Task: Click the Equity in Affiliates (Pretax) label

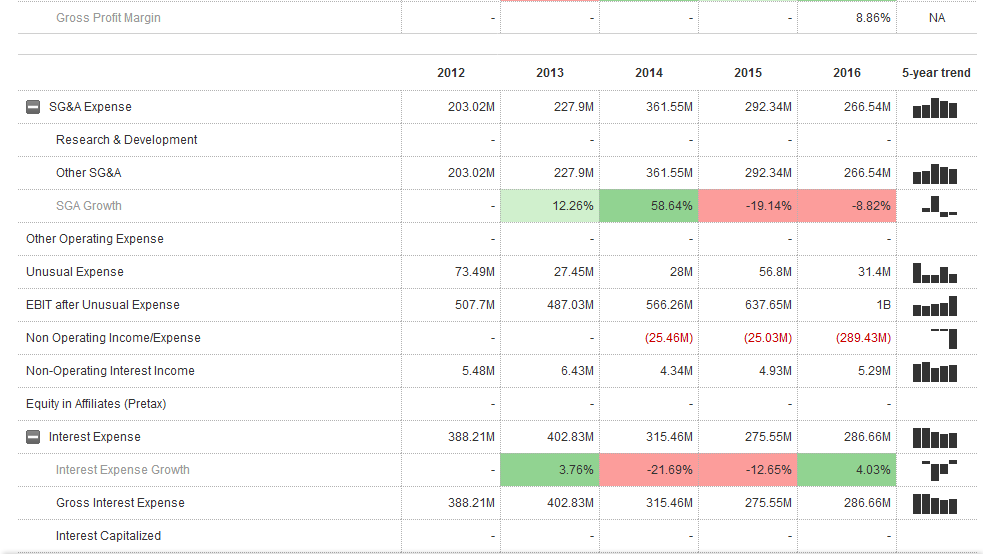Action: tap(96, 404)
